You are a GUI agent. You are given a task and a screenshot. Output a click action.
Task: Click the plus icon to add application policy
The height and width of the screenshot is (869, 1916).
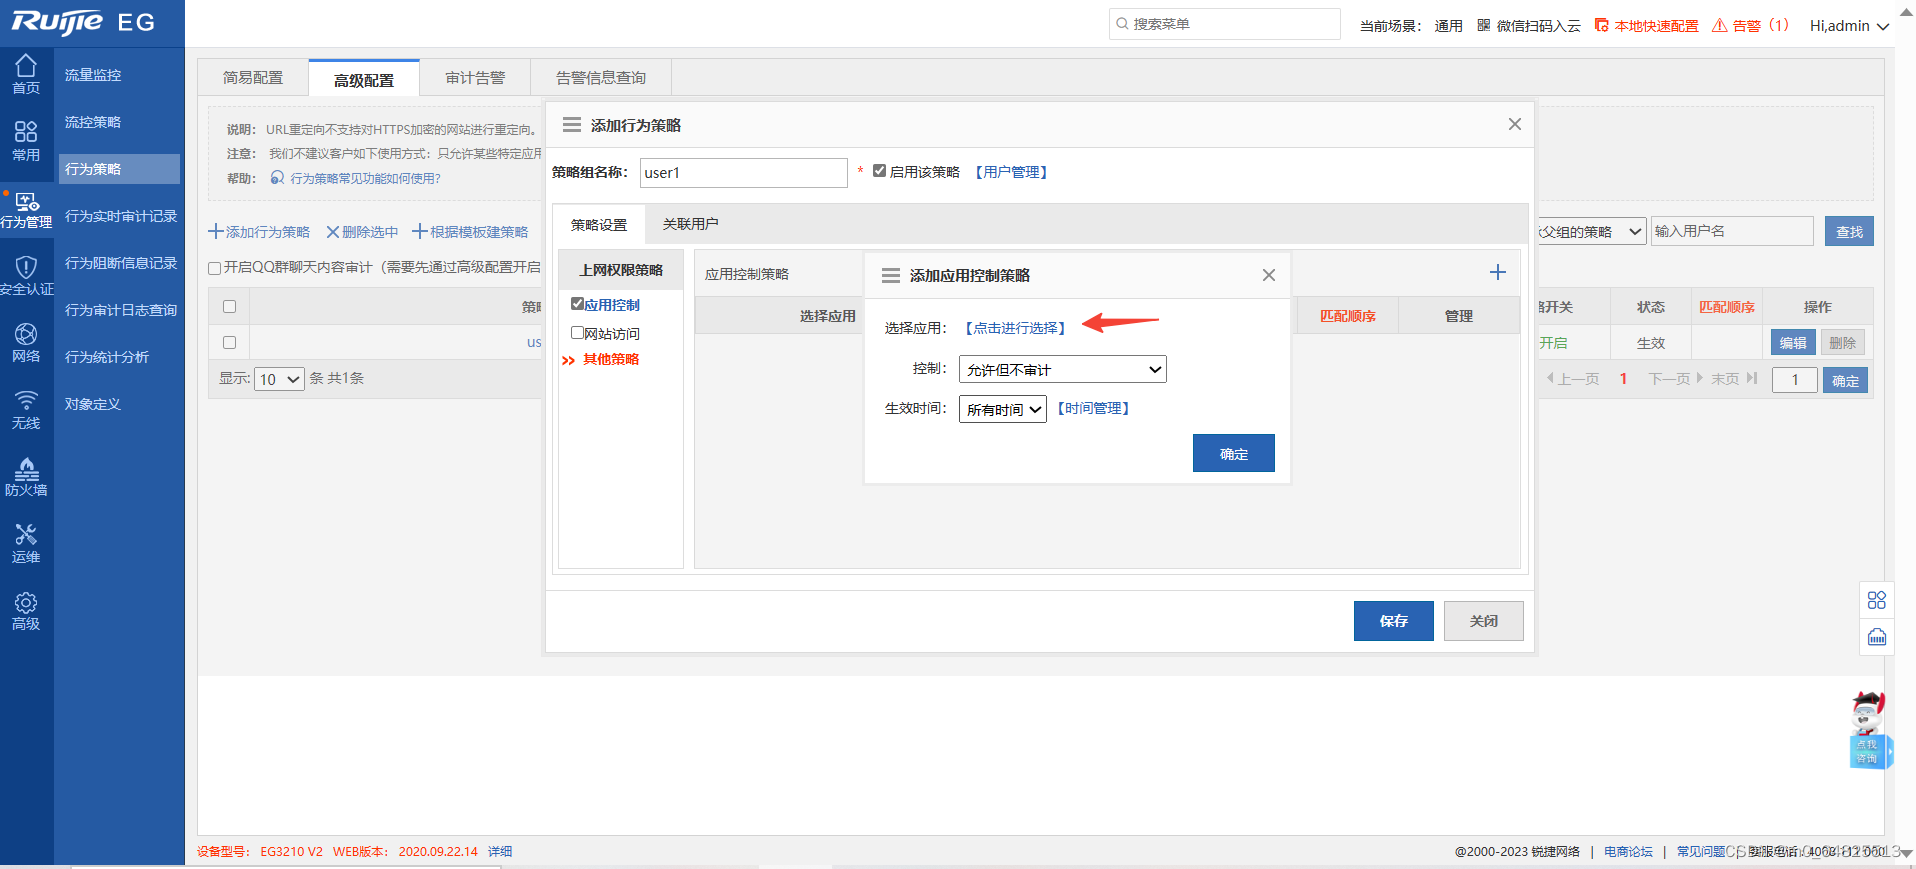pyautogui.click(x=1497, y=272)
